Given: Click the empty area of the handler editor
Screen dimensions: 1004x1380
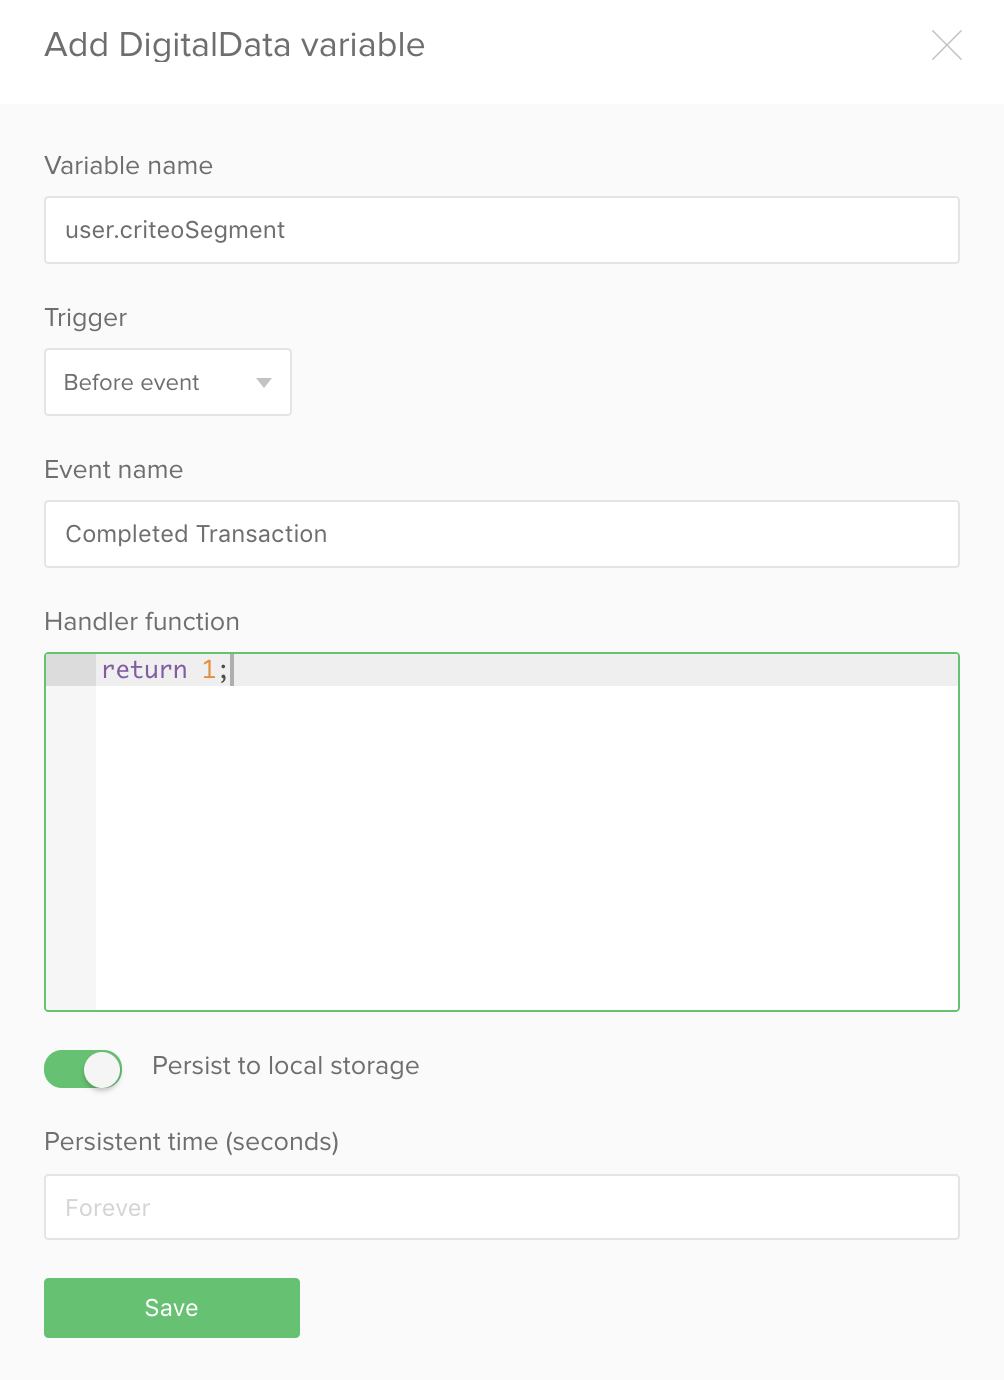Looking at the screenshot, I should 527,847.
